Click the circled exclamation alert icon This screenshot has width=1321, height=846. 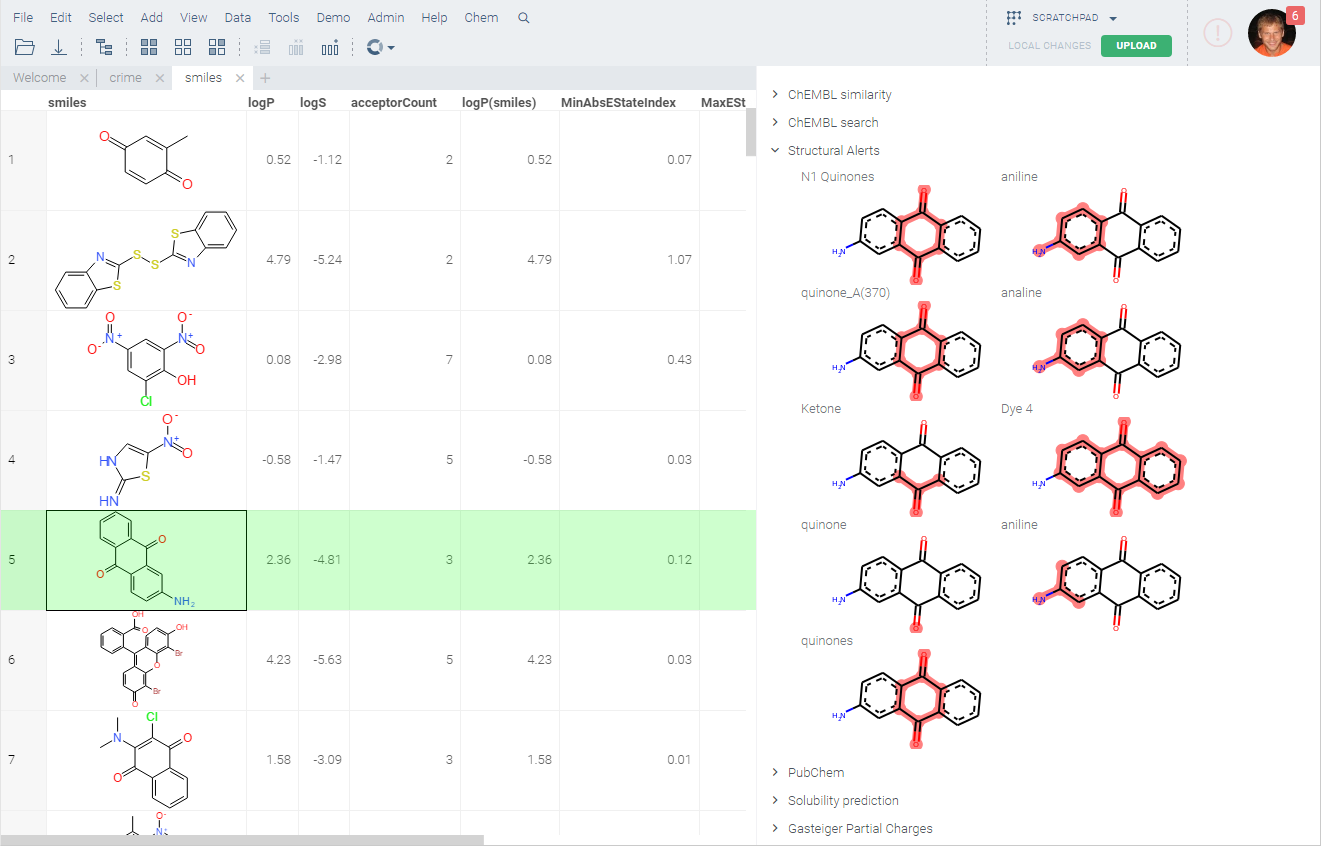click(x=1217, y=33)
